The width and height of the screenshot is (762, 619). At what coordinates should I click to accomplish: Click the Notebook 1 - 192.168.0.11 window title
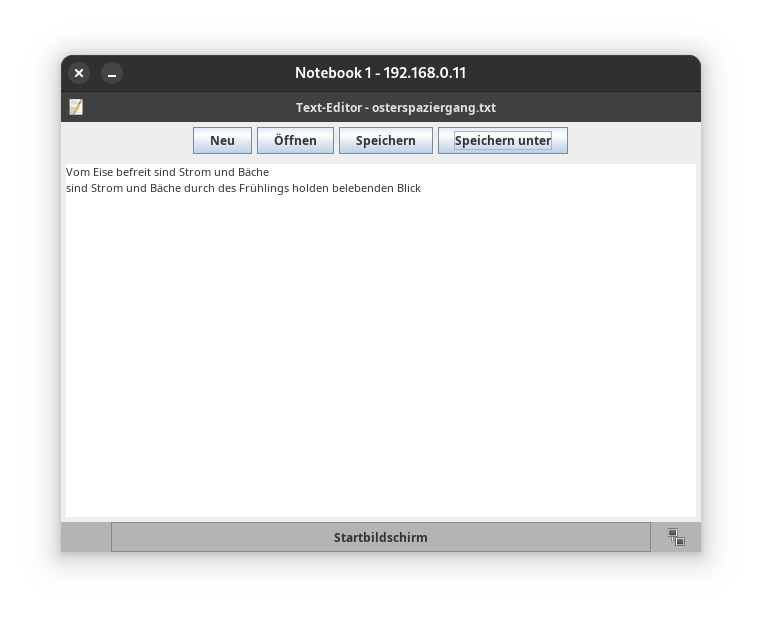[x=380, y=73]
